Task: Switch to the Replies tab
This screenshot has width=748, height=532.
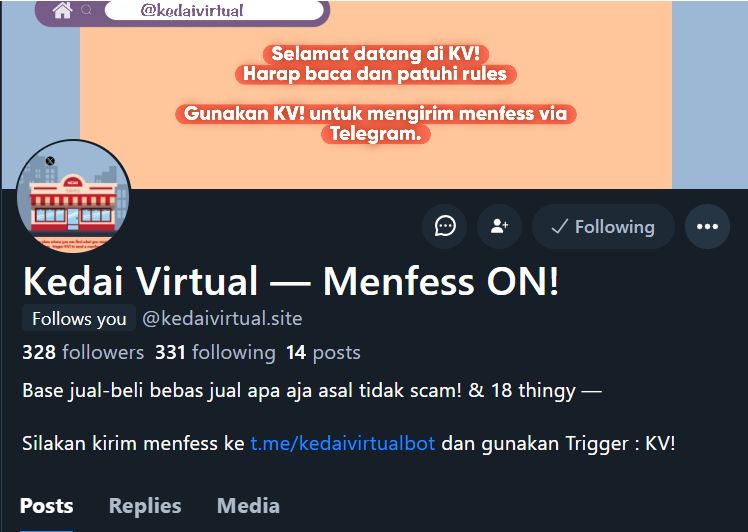Action: [x=145, y=506]
